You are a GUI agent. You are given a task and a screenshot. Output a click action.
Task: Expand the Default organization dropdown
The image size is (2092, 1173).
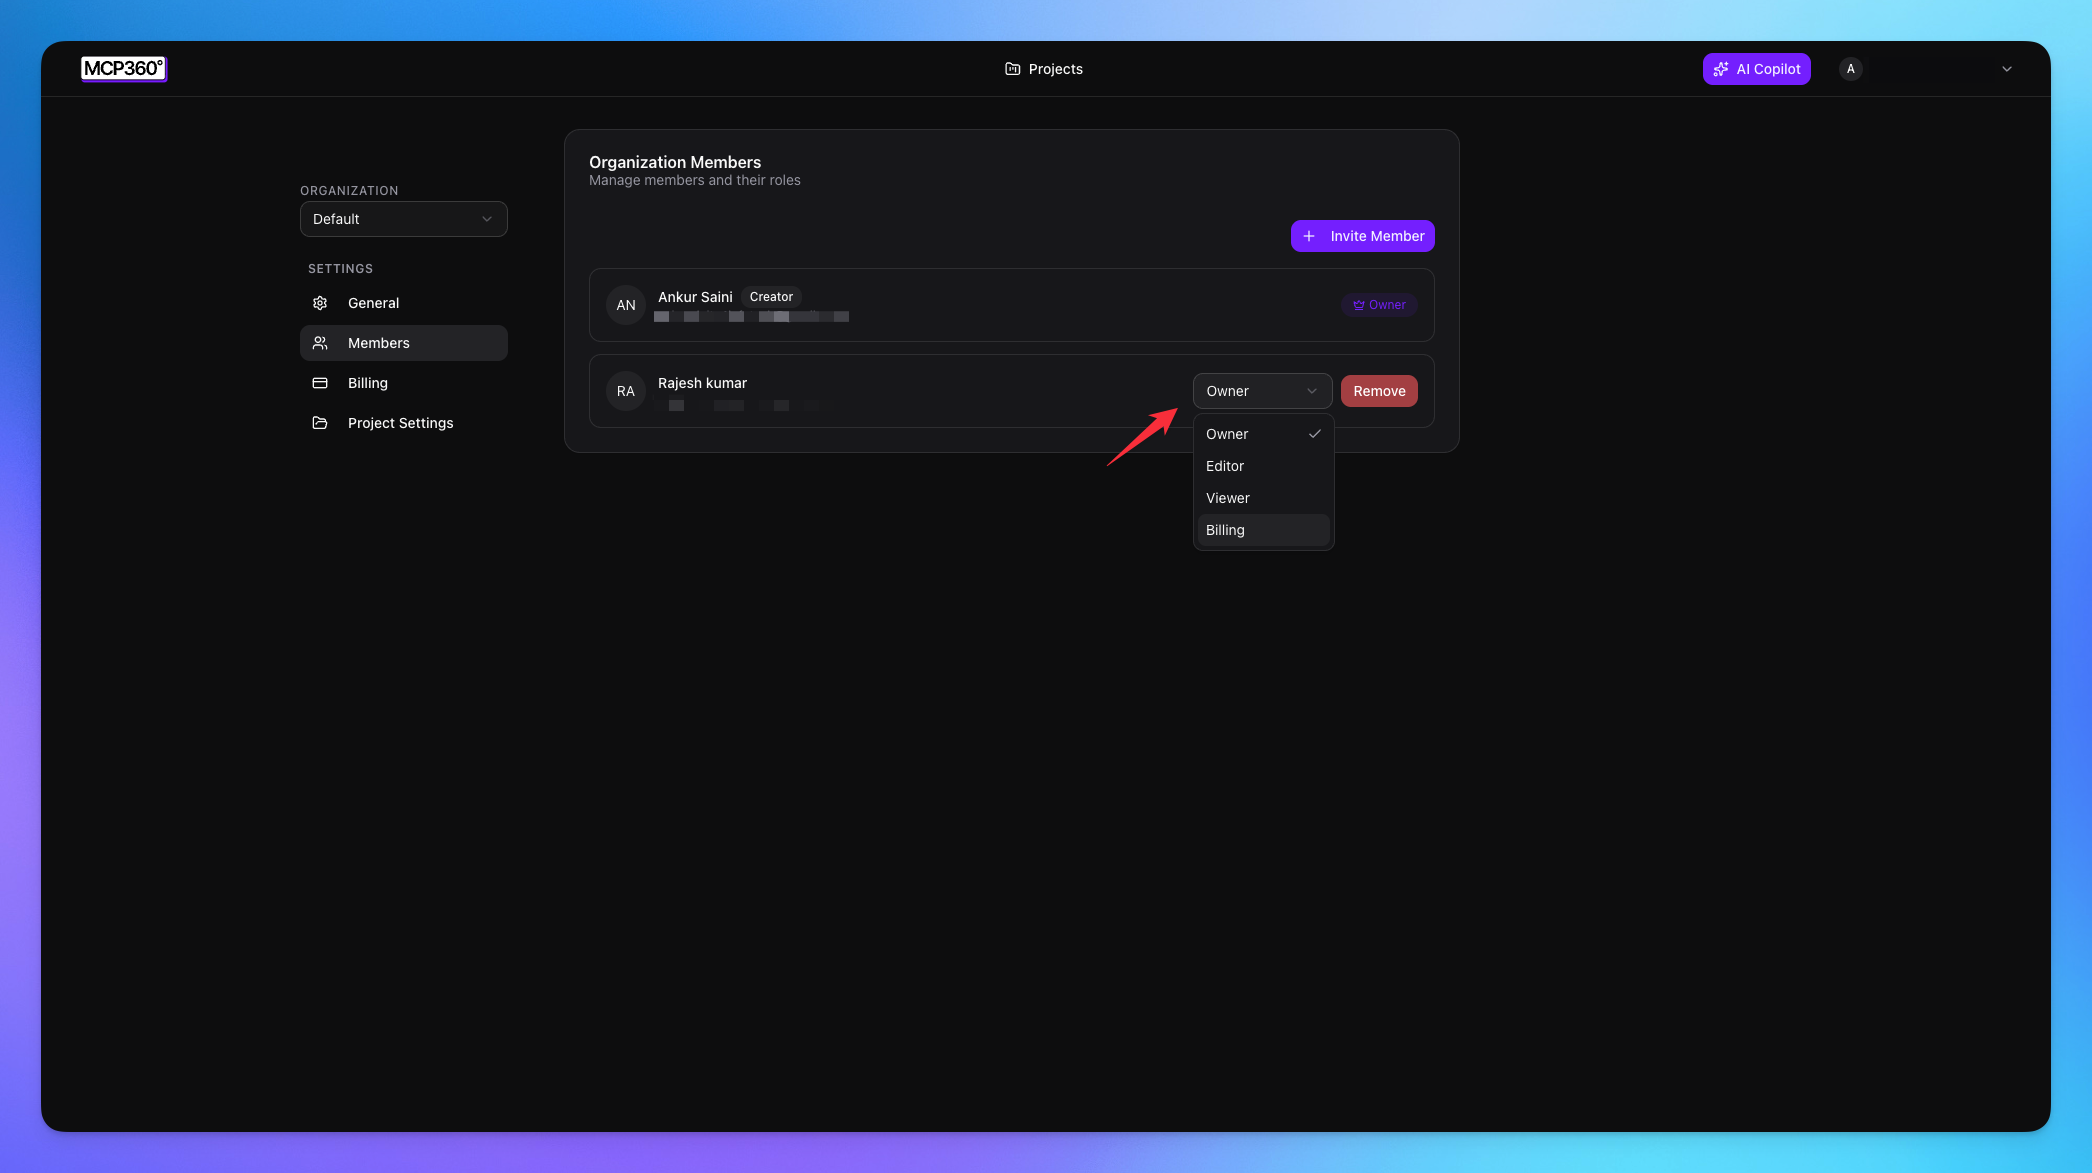click(x=403, y=219)
